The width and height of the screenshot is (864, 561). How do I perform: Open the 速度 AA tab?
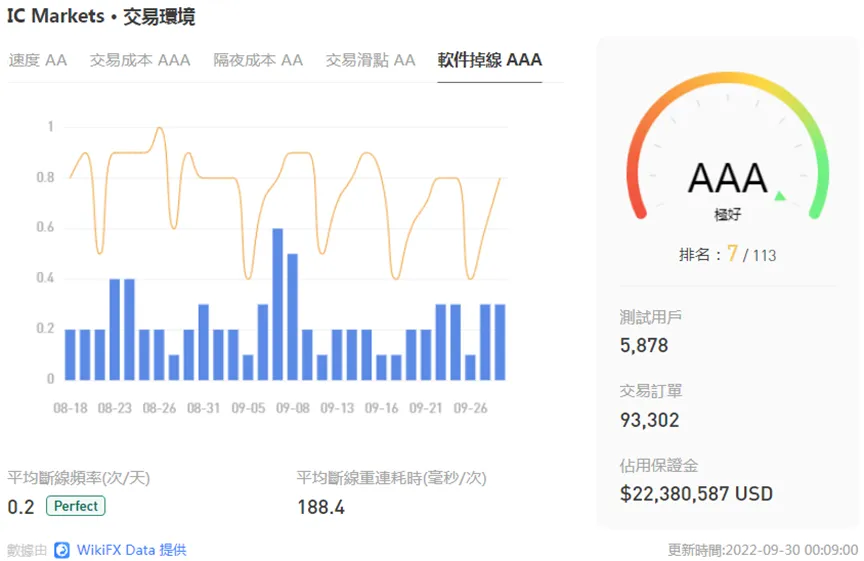pos(37,60)
